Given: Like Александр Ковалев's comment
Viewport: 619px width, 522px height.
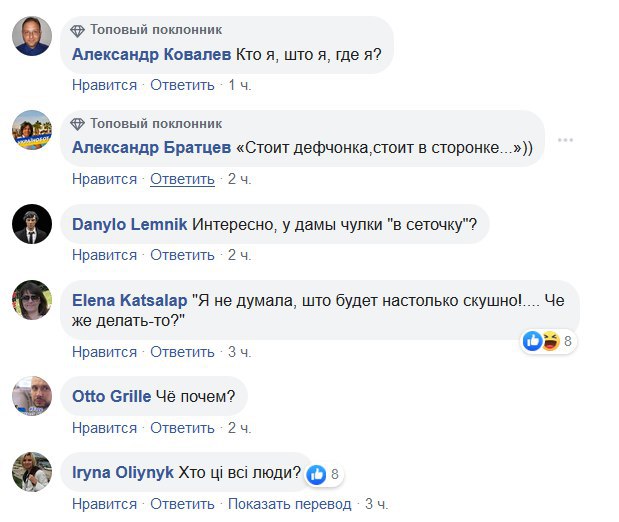Looking at the screenshot, I should click(x=104, y=85).
